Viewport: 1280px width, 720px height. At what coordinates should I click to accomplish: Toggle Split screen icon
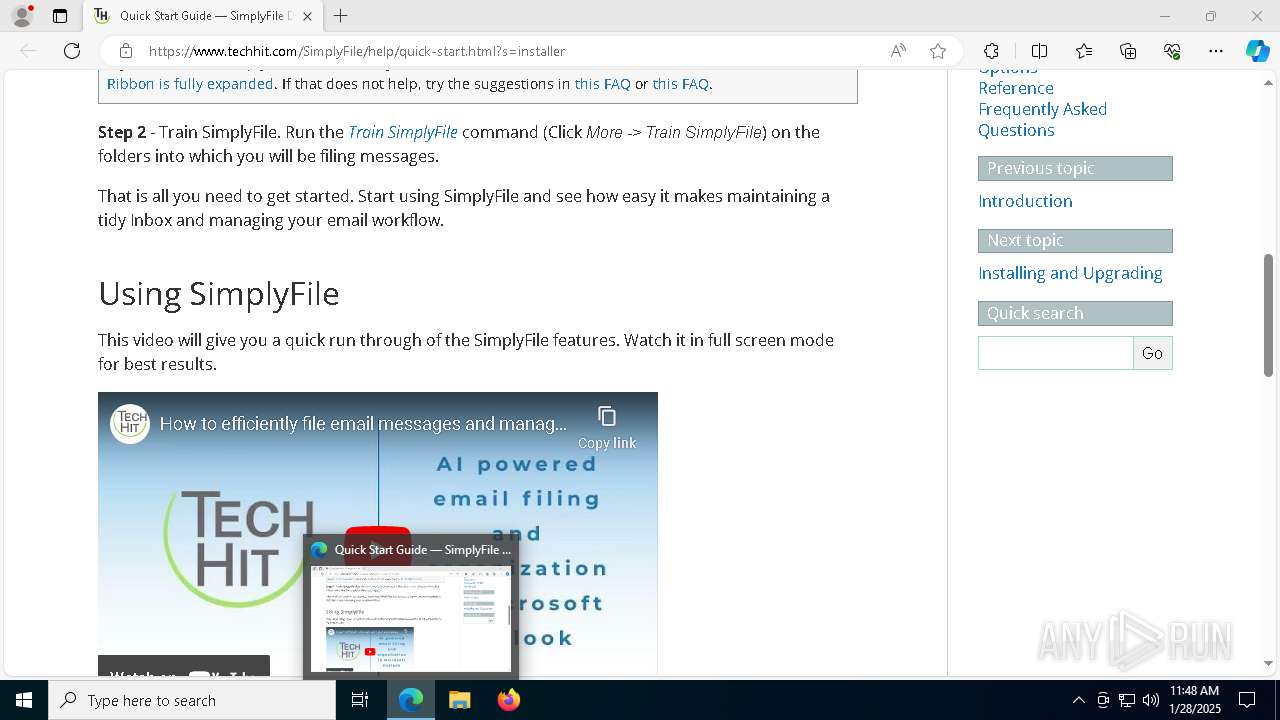point(1039,51)
